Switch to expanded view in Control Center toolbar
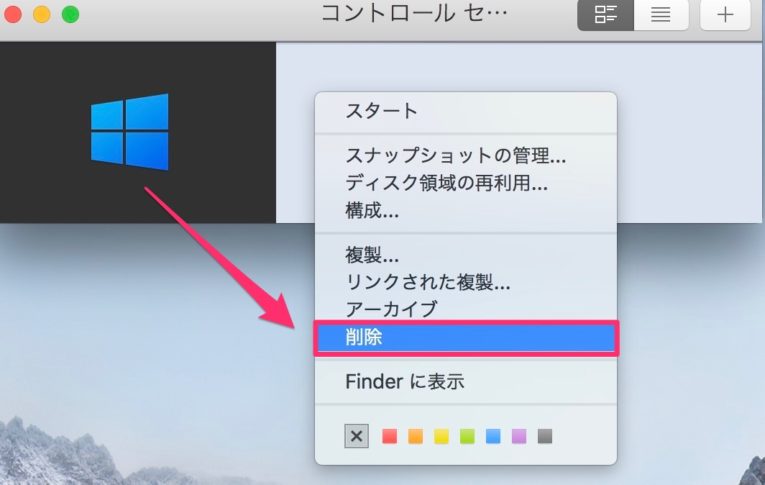 (x=605, y=15)
